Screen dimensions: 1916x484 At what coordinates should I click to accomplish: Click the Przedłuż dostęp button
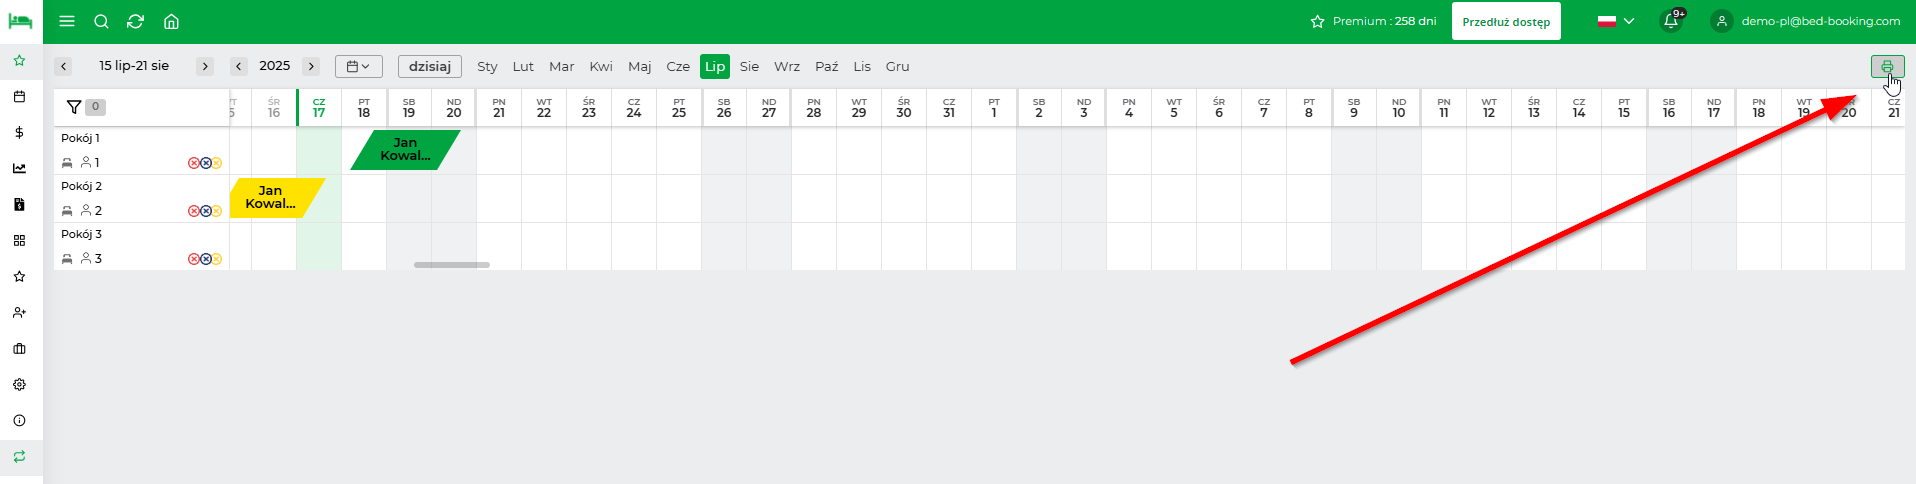pos(1506,21)
